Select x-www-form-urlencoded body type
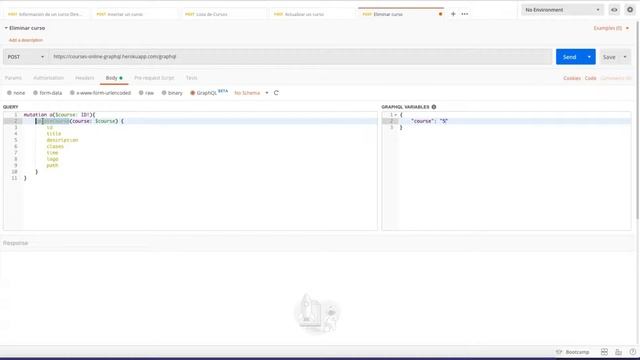 coord(100,93)
